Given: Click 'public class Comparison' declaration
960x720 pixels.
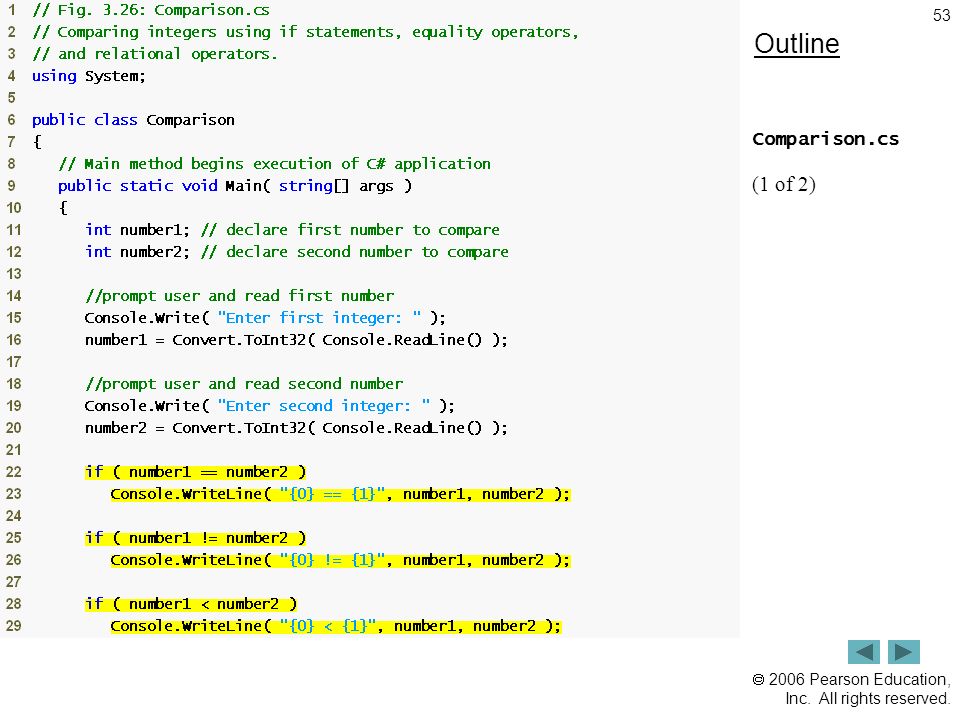Looking at the screenshot, I should [x=133, y=120].
